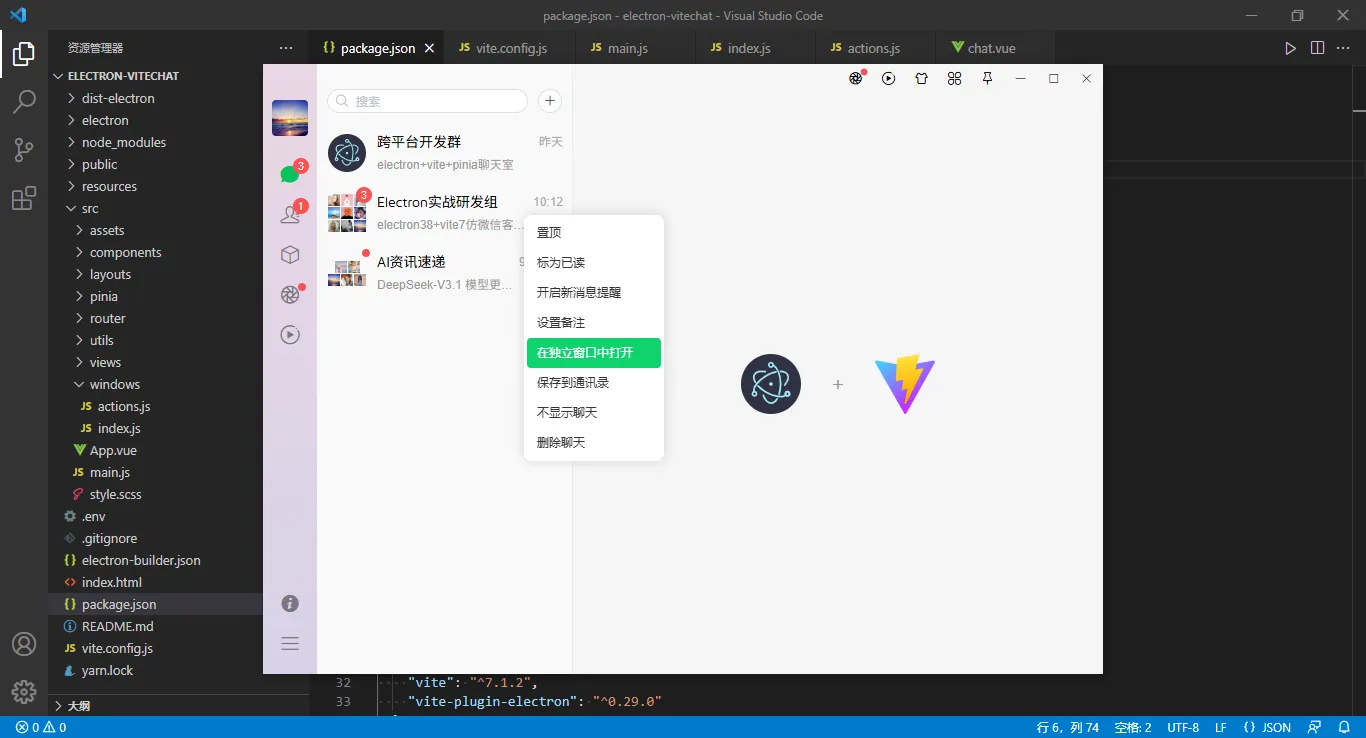The width and height of the screenshot is (1366, 738).
Task: Click JSON language mode in the status bar
Action: [x=1268, y=727]
